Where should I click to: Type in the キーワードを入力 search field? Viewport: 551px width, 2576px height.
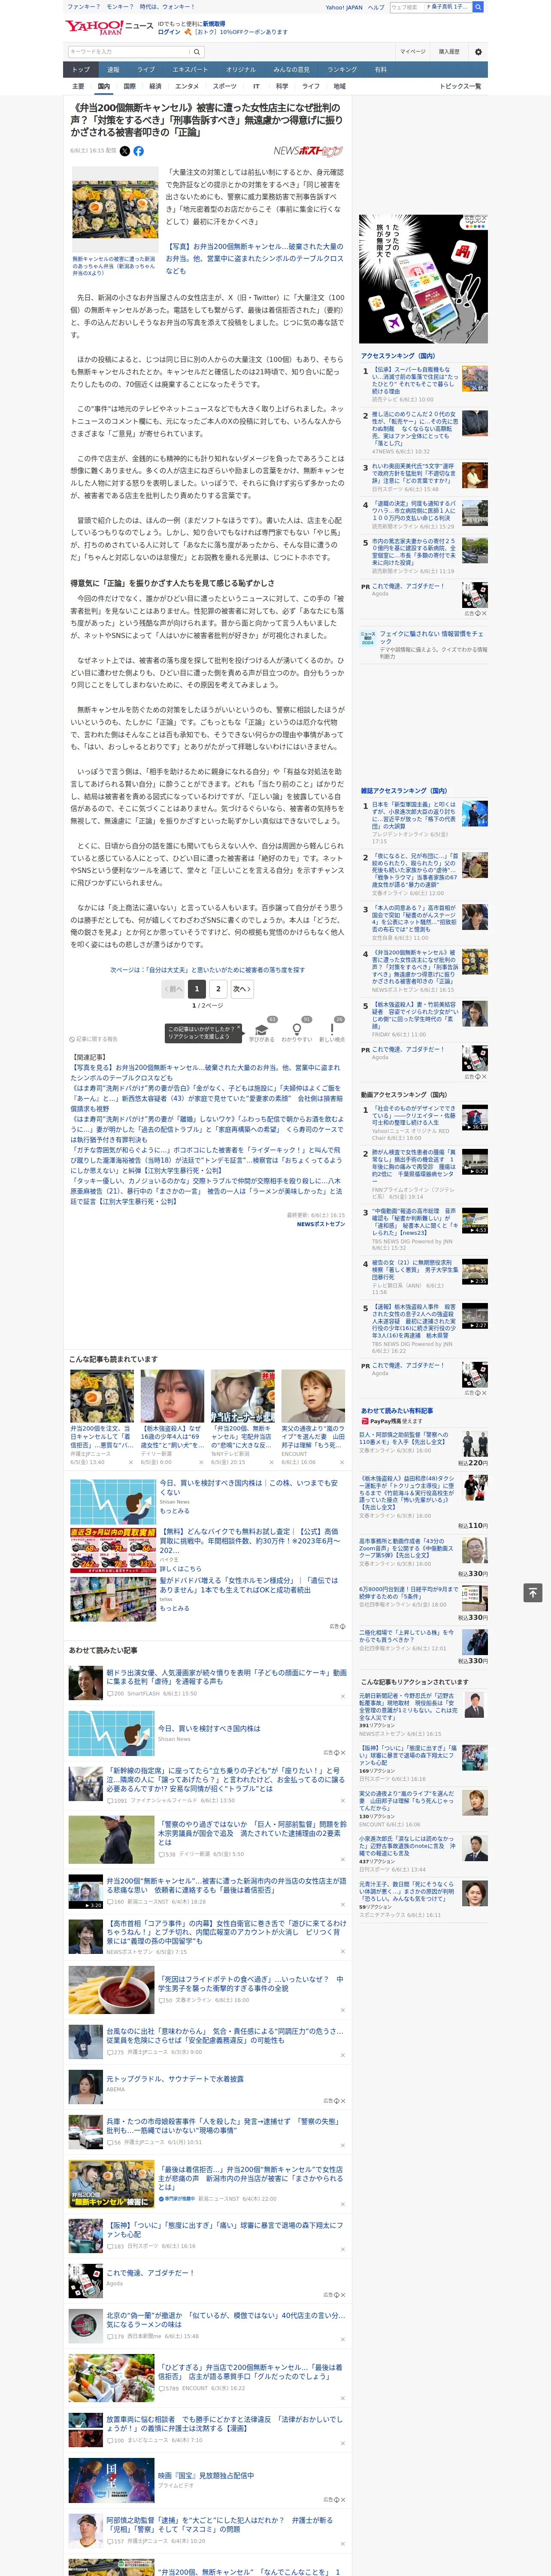pos(129,52)
